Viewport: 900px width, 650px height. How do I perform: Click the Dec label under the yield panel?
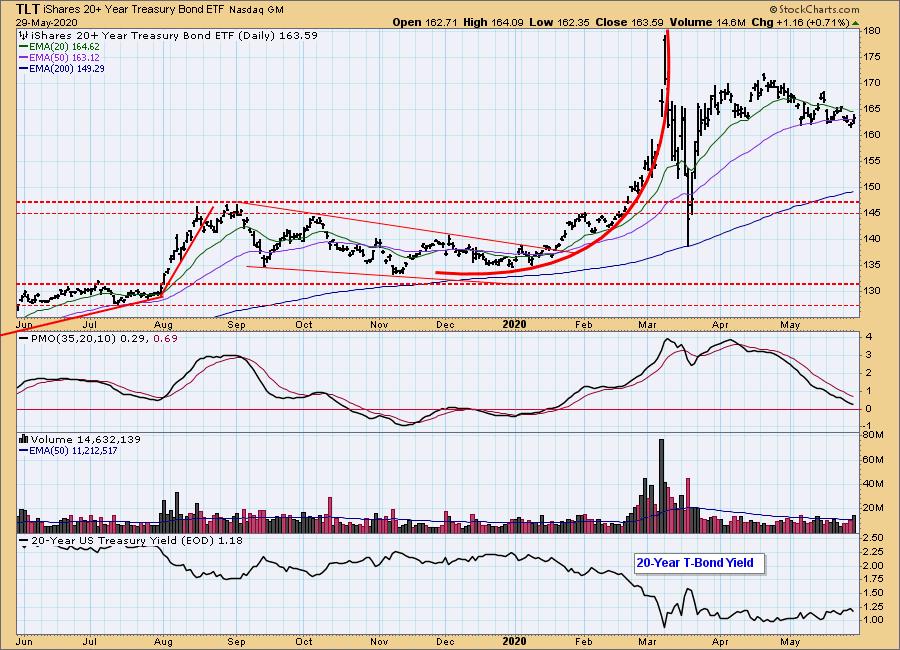click(x=445, y=641)
